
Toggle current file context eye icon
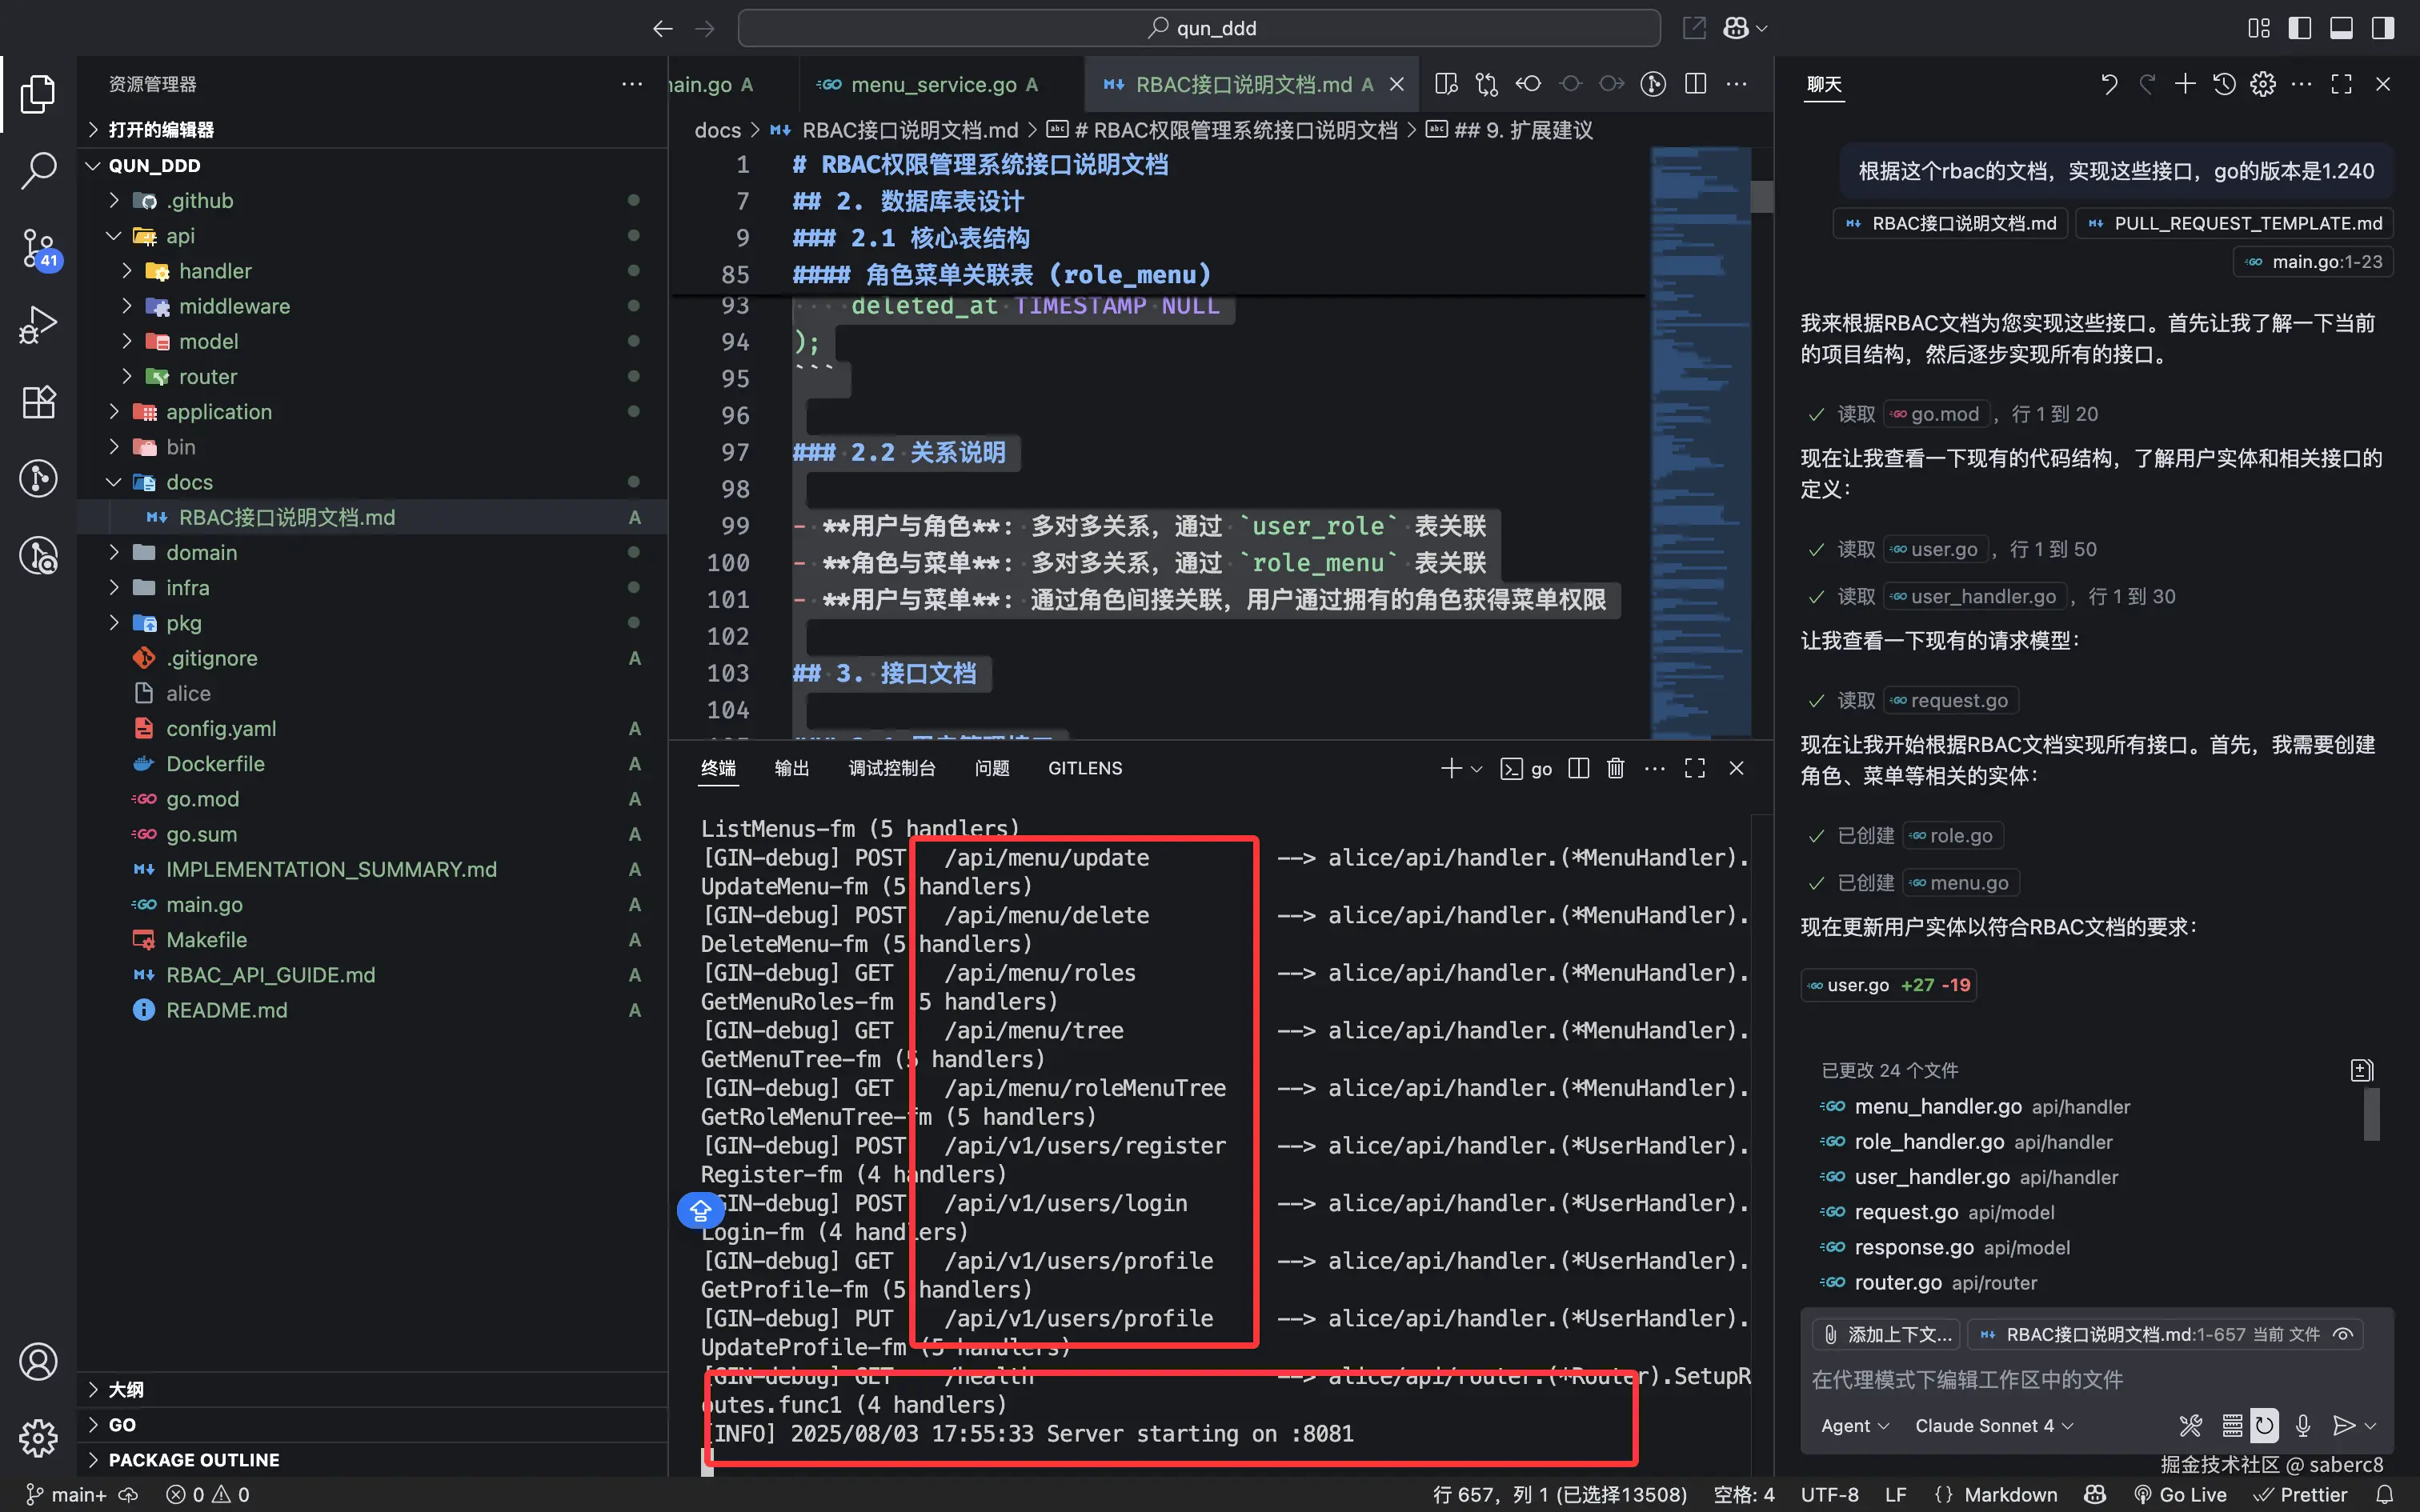tap(2343, 1334)
